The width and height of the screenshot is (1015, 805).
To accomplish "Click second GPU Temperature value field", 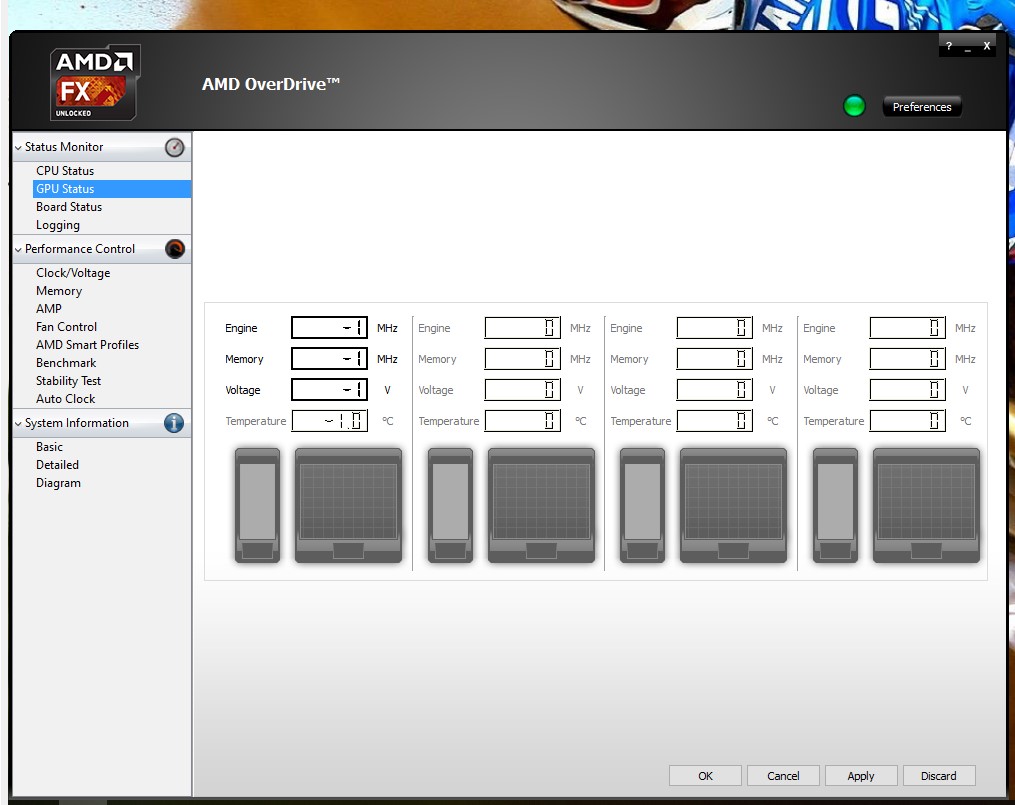I will click(x=522, y=421).
